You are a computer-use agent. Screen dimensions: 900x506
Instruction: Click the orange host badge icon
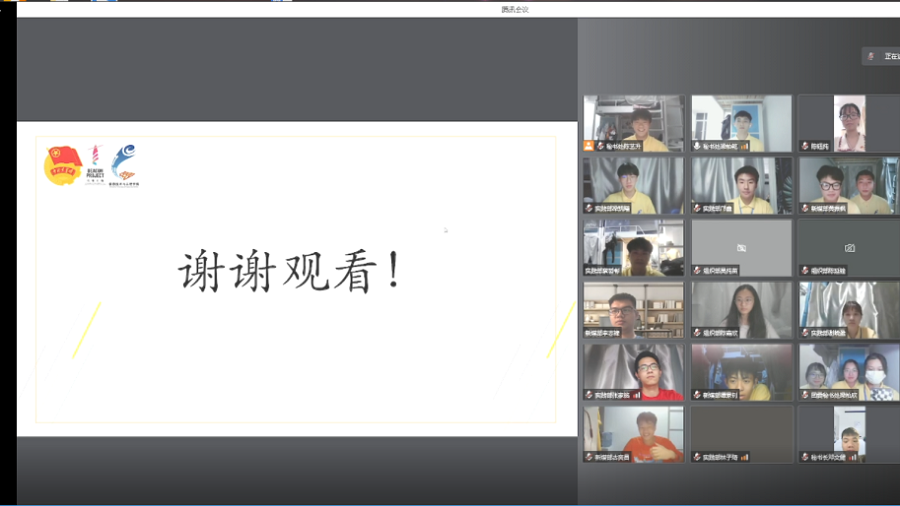point(589,146)
